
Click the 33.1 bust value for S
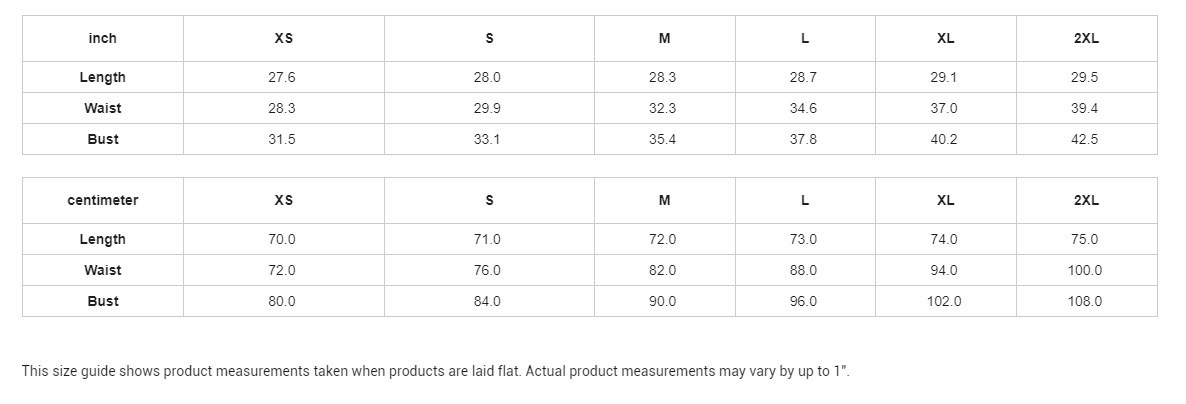click(x=487, y=139)
